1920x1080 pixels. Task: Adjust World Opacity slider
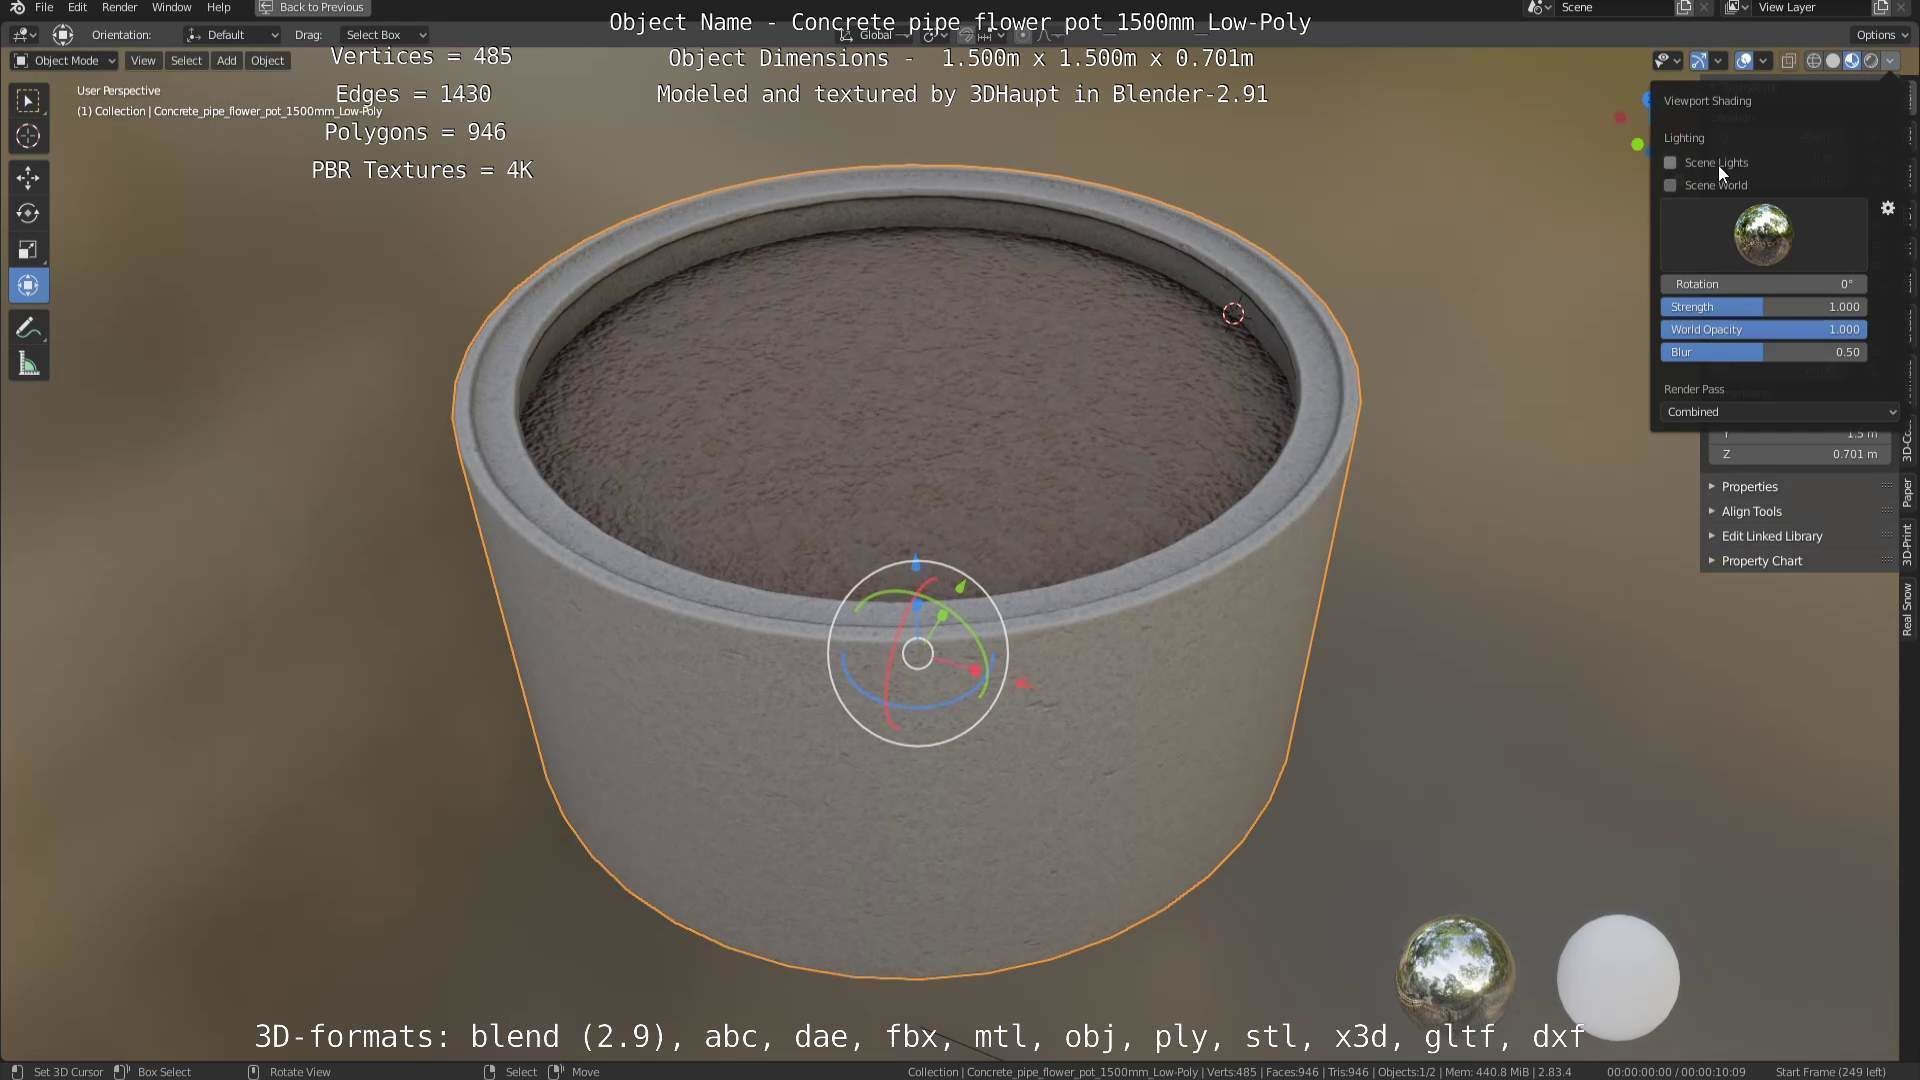(x=1764, y=330)
